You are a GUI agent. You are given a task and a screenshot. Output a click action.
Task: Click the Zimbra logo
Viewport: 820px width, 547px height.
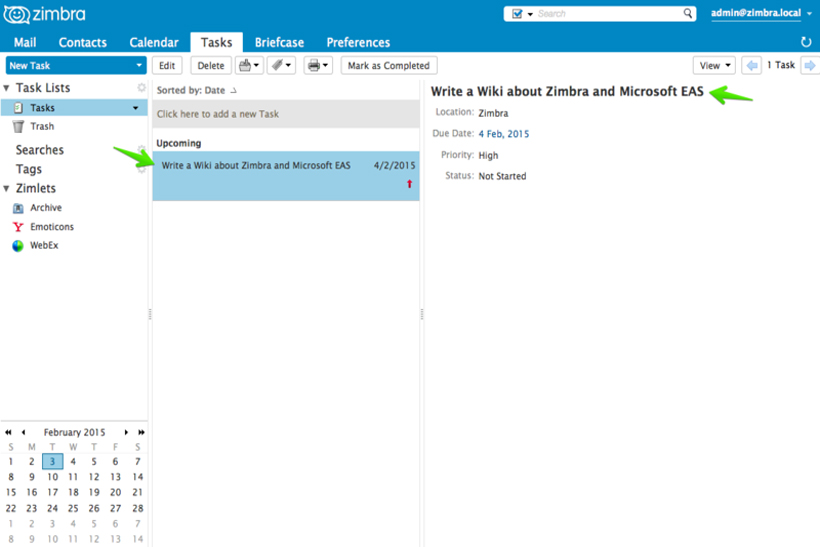(44, 14)
